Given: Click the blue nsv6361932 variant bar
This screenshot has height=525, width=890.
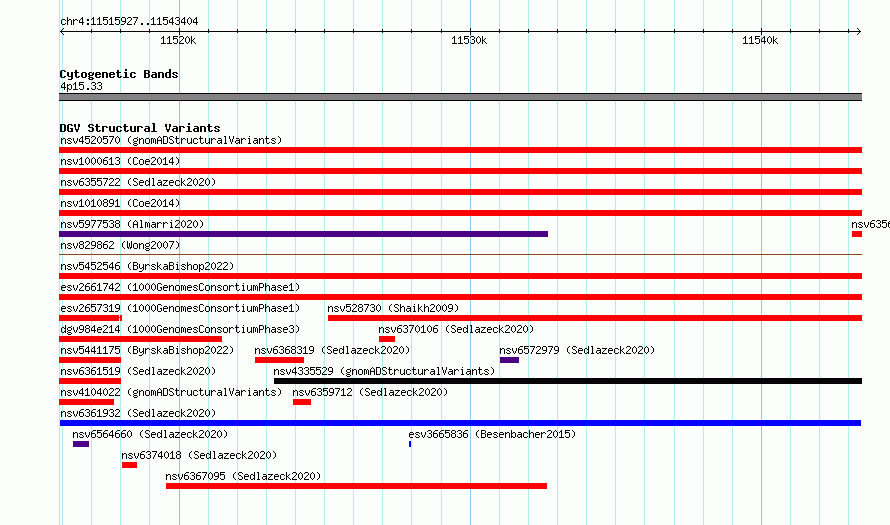Looking at the screenshot, I should [460, 423].
